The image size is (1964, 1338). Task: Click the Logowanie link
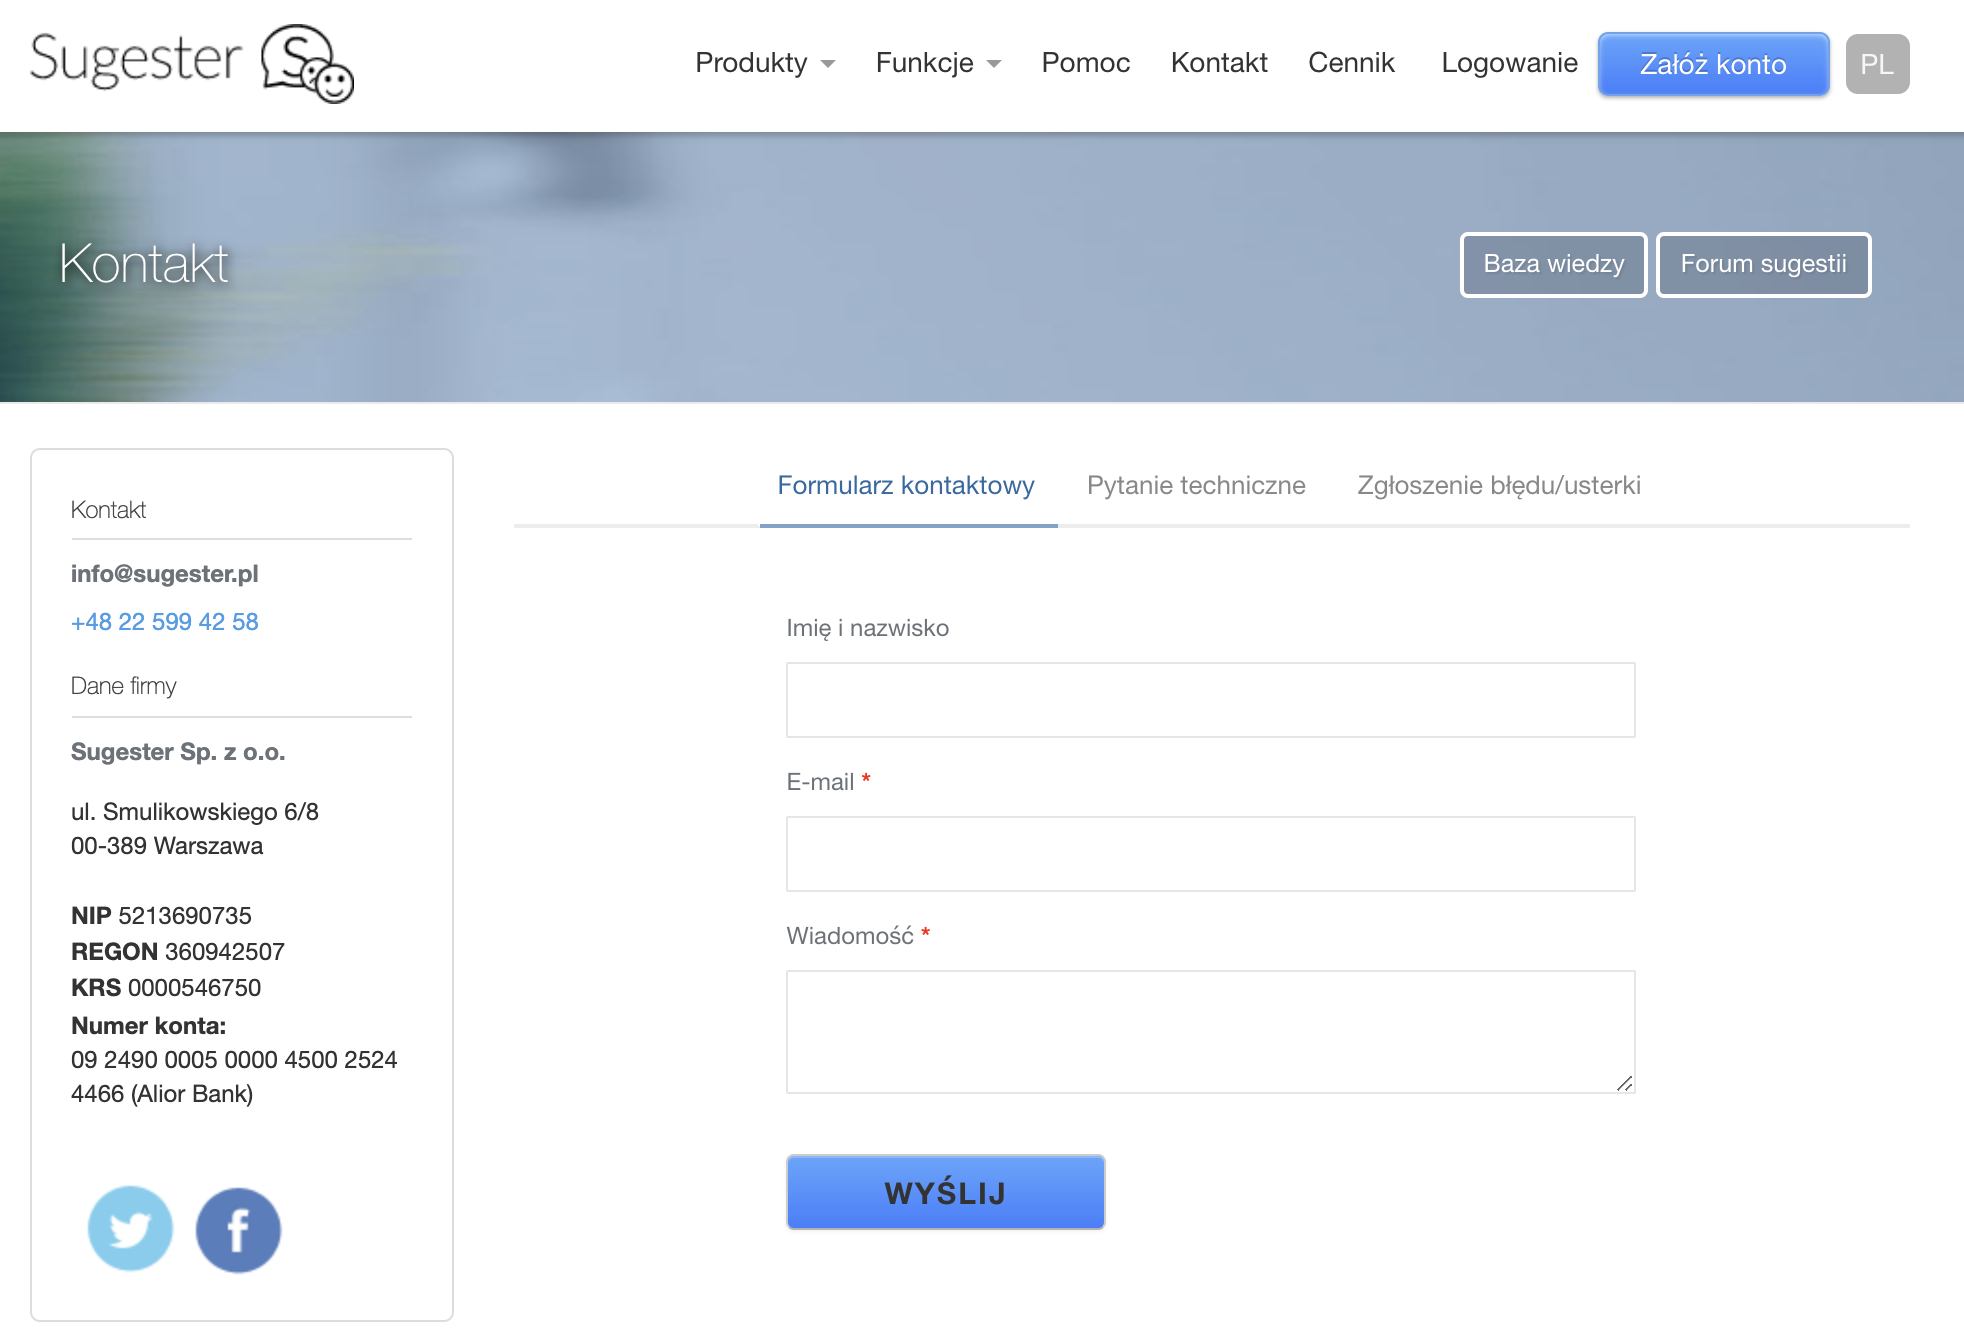pyautogui.click(x=1508, y=63)
